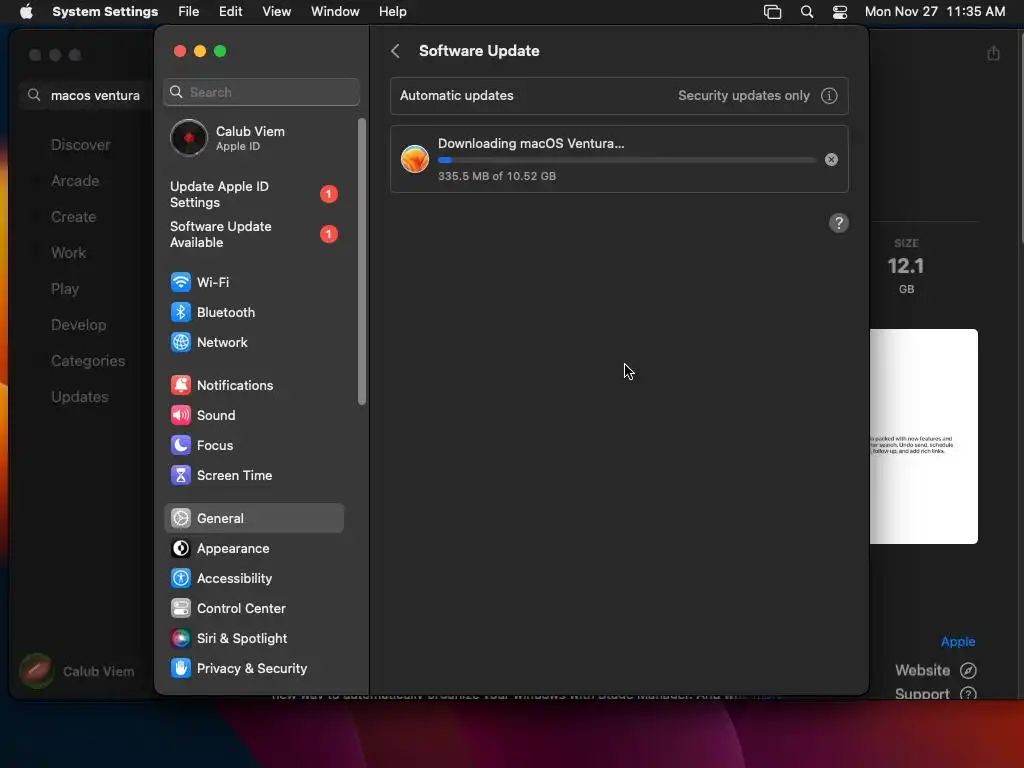Screen dimensions: 1024x768
Task: Cancel the macOS Ventura download
Action: pos(831,159)
